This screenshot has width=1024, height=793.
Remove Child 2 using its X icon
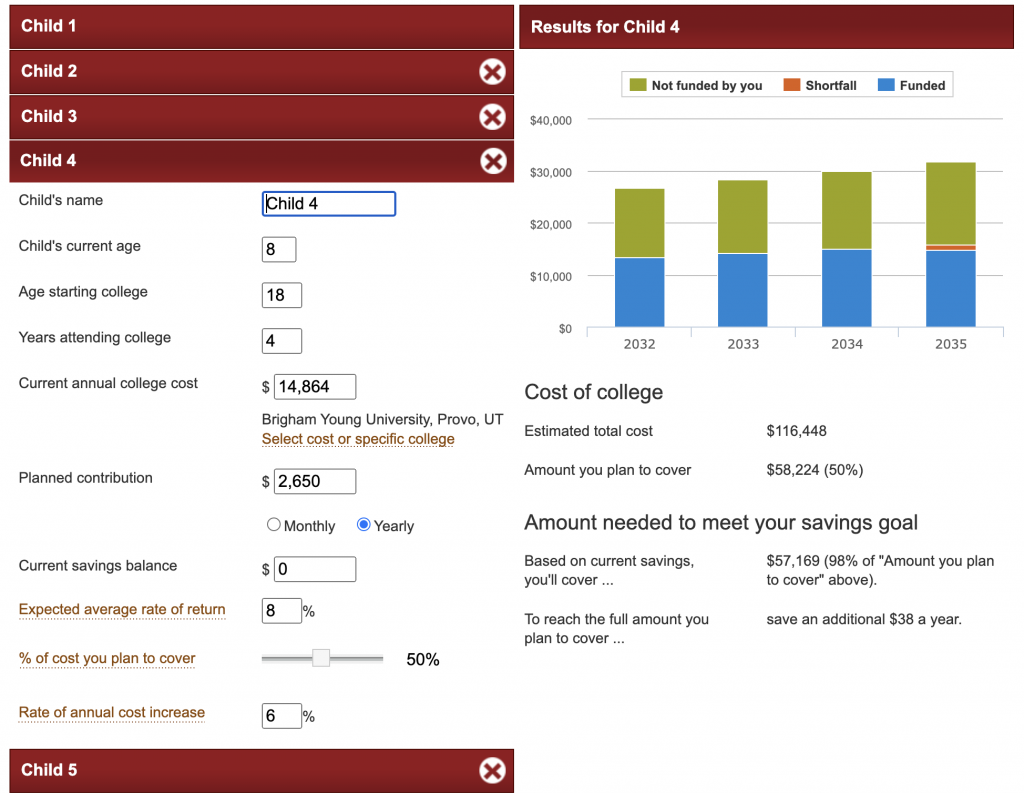point(492,71)
